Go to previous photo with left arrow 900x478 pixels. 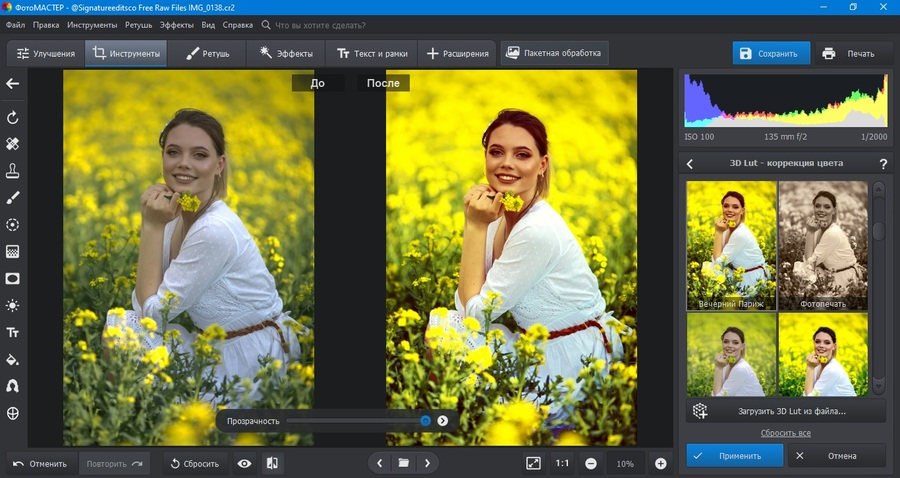(x=379, y=463)
